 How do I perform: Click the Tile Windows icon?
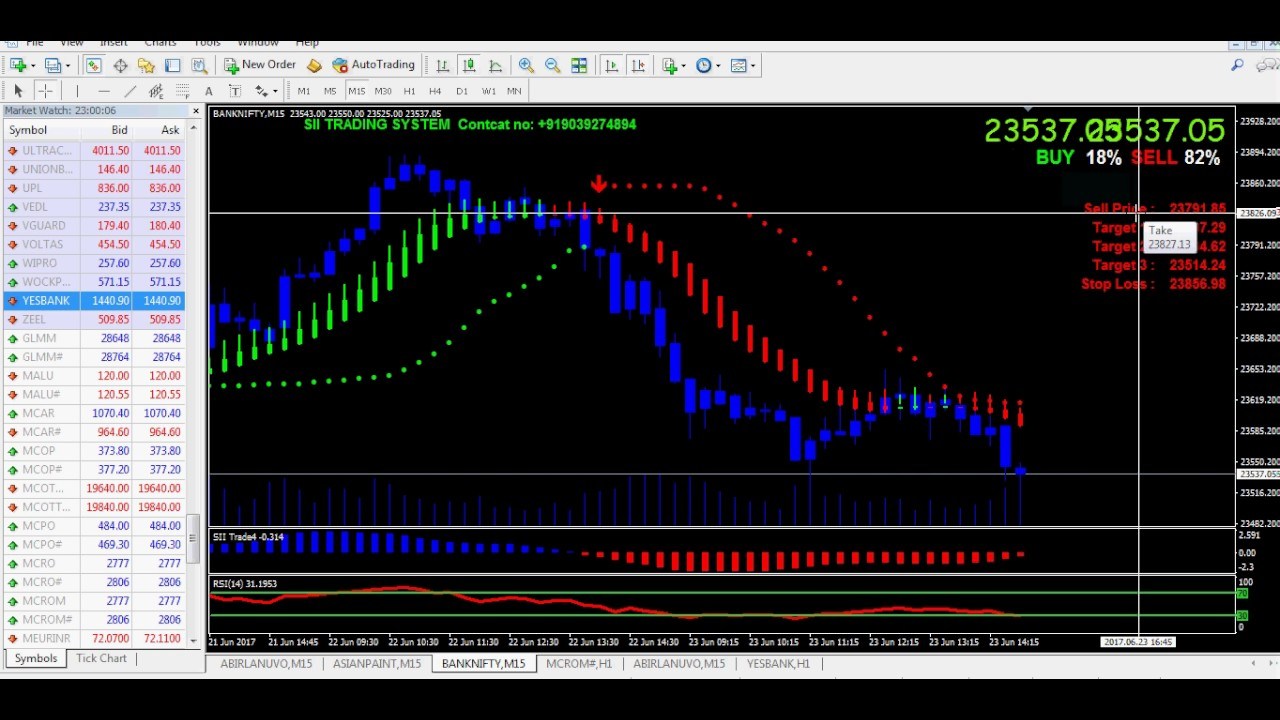coord(579,65)
